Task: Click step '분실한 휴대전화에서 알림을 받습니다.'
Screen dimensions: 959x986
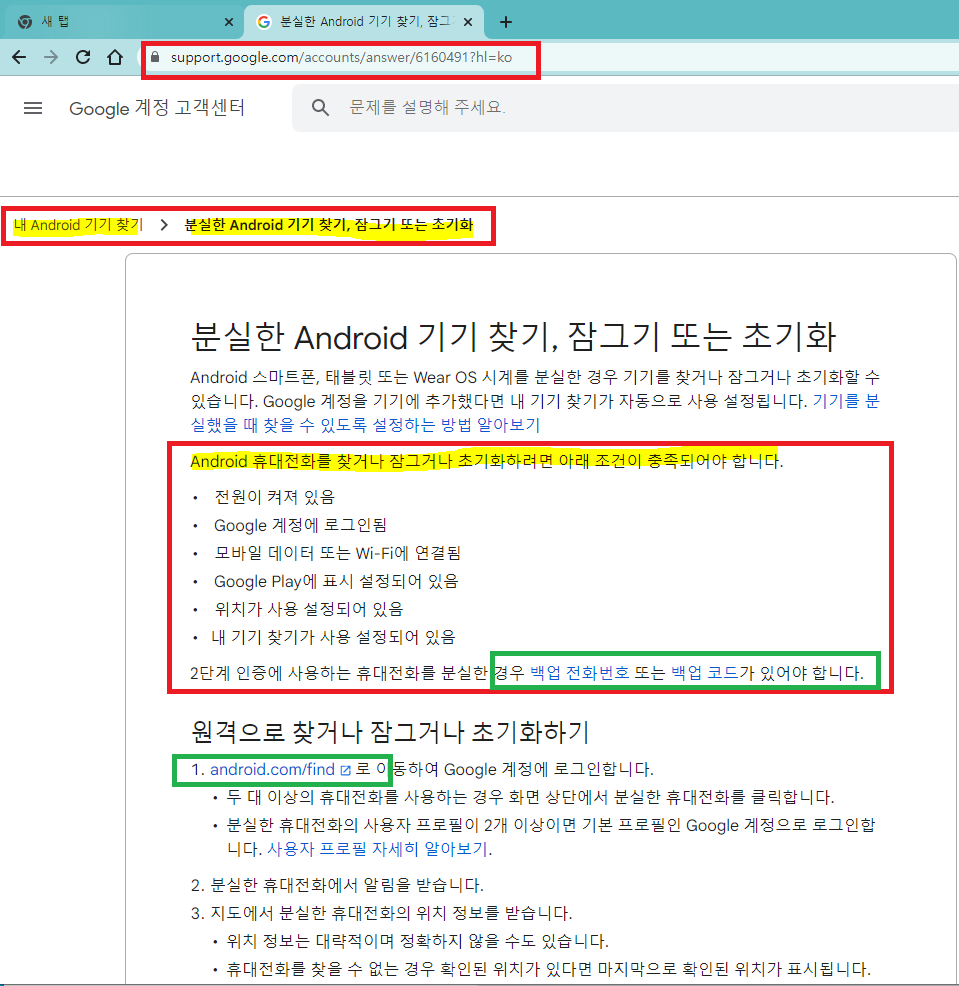Action: click(x=346, y=885)
